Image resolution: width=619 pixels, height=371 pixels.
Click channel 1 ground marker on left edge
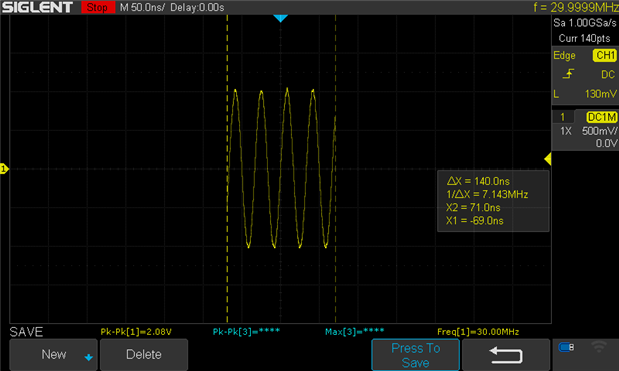click(4, 169)
